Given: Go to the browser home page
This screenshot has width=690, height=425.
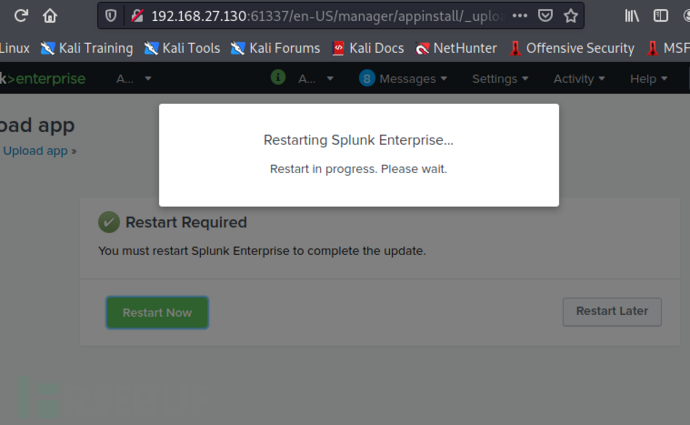Looking at the screenshot, I should (50, 16).
